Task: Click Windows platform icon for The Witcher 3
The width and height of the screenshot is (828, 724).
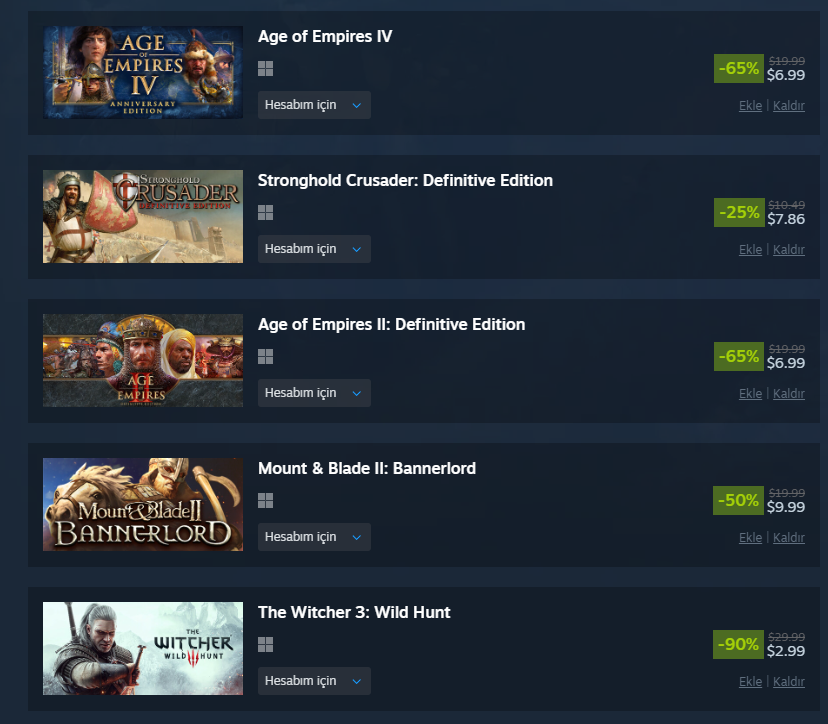Action: (265, 644)
